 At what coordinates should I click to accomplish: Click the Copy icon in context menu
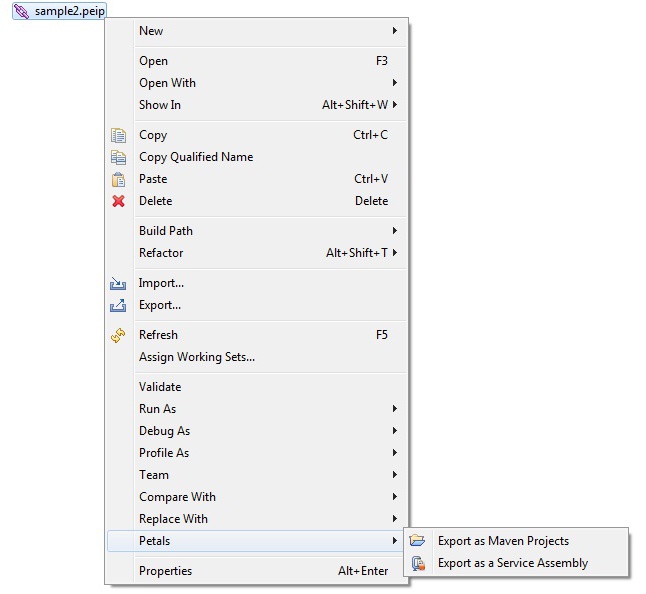(119, 135)
